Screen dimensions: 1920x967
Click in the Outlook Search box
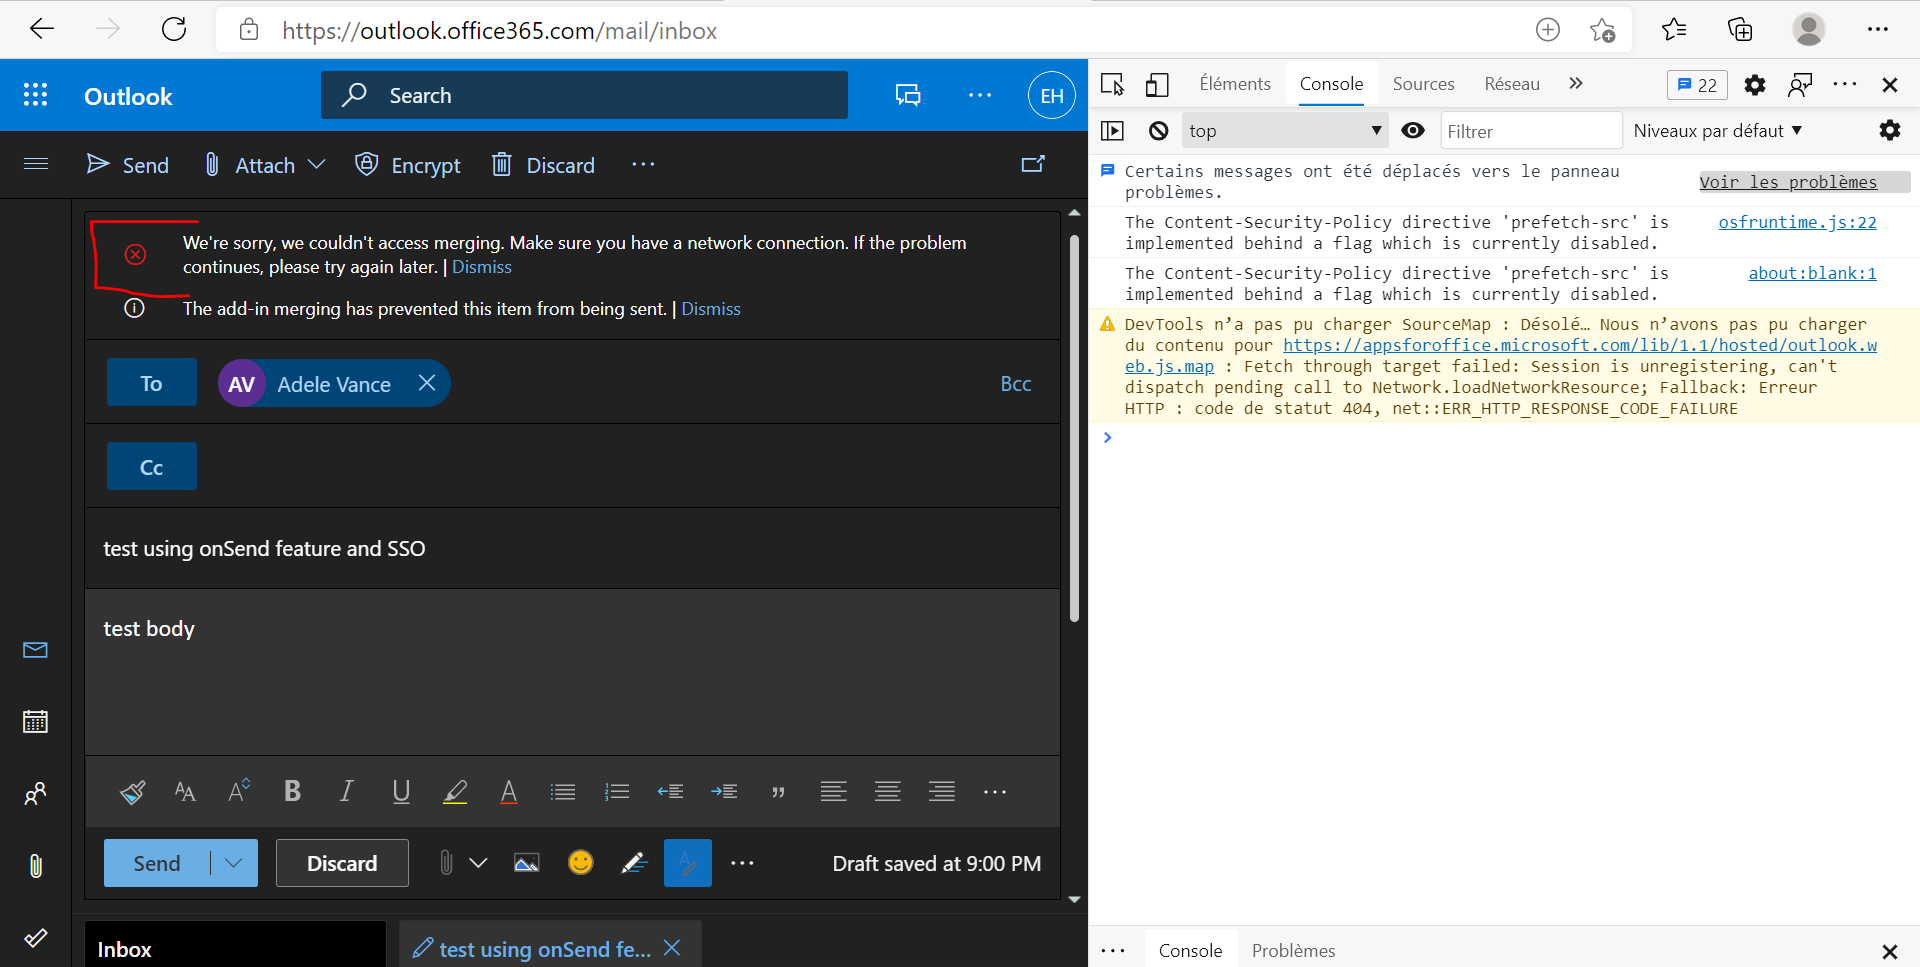coord(584,95)
